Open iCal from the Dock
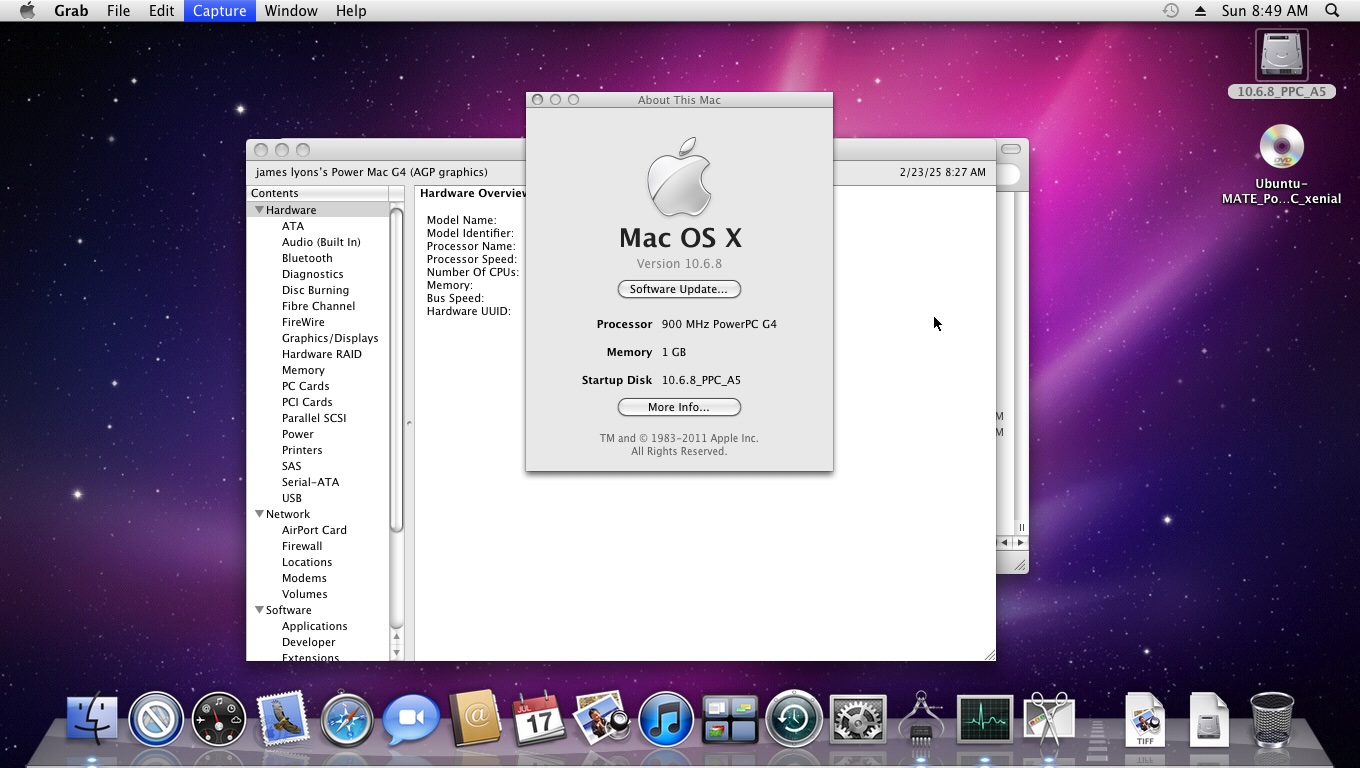This screenshot has width=1360, height=768. tap(539, 720)
